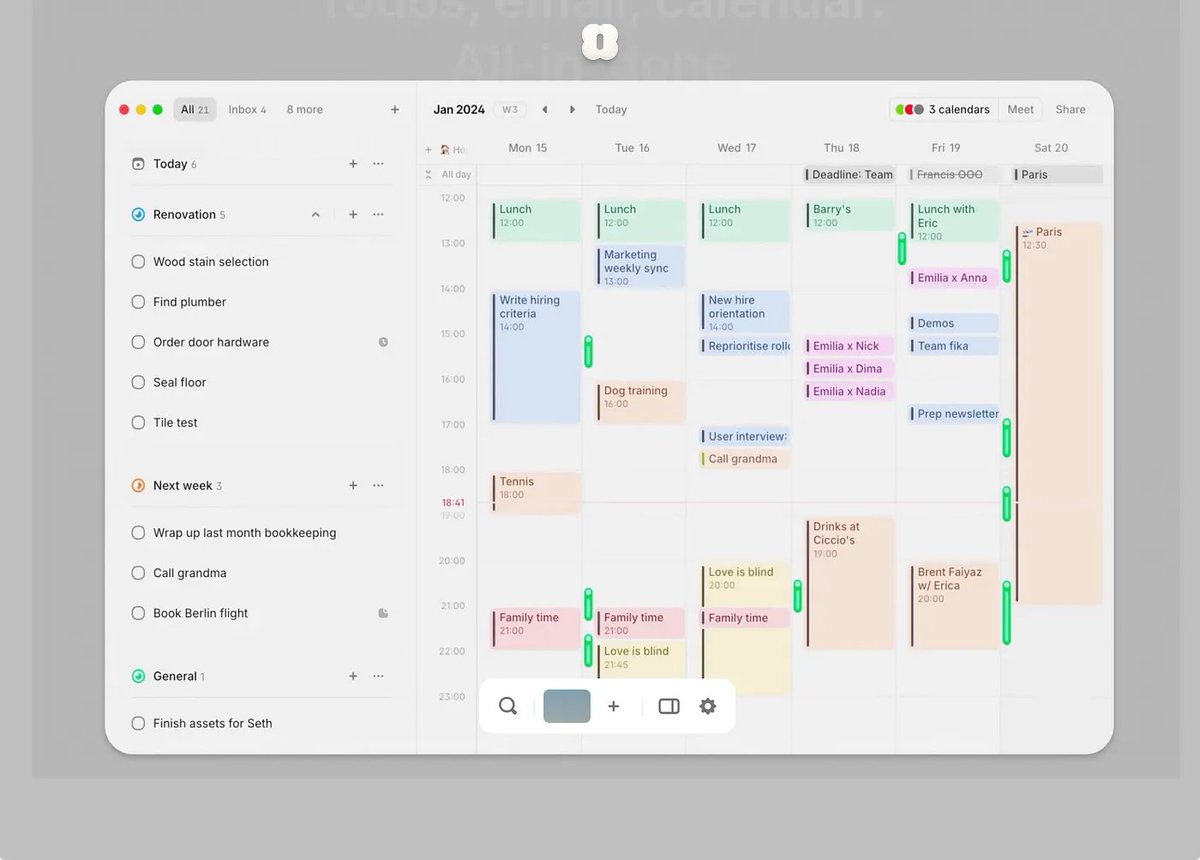Select the All tab
The height and width of the screenshot is (860, 1200).
click(195, 110)
